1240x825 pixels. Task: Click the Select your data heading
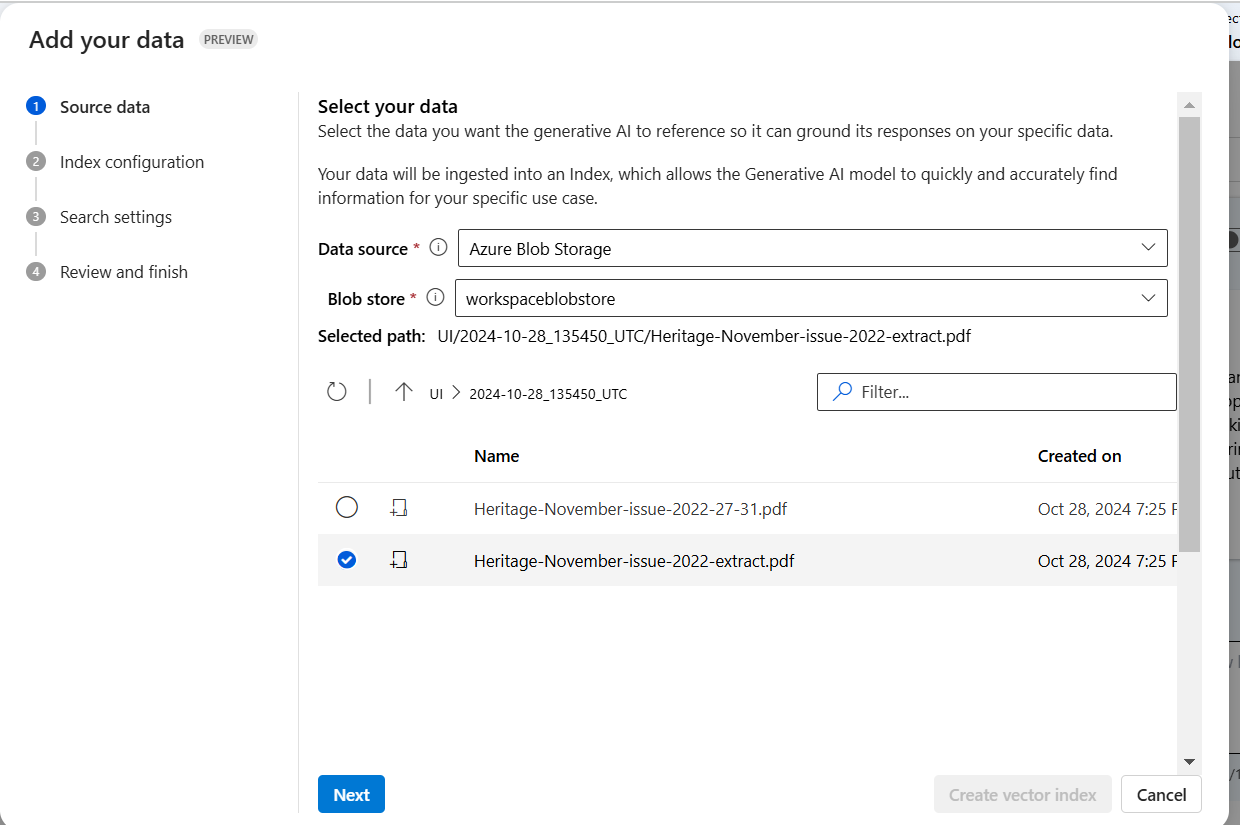coord(388,107)
